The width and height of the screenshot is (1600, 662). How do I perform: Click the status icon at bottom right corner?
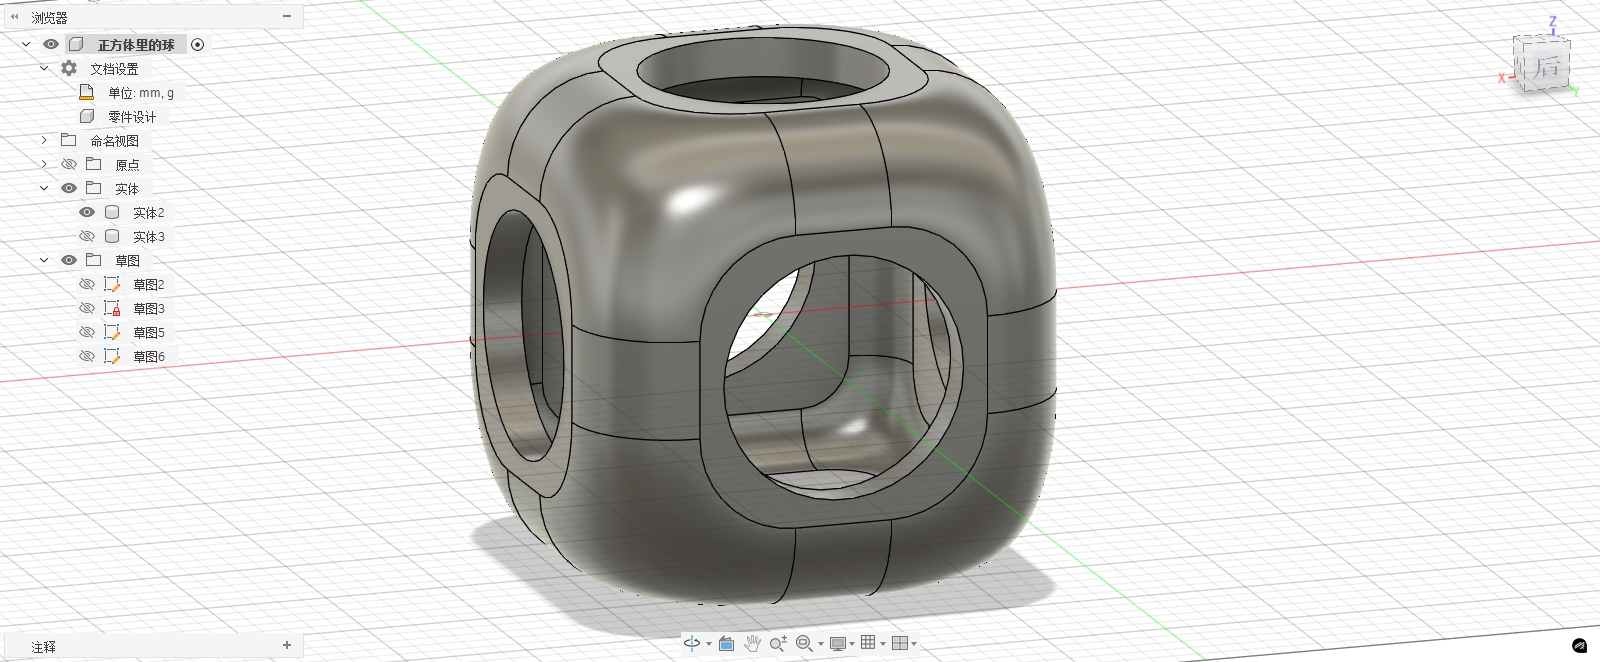click(x=1580, y=646)
